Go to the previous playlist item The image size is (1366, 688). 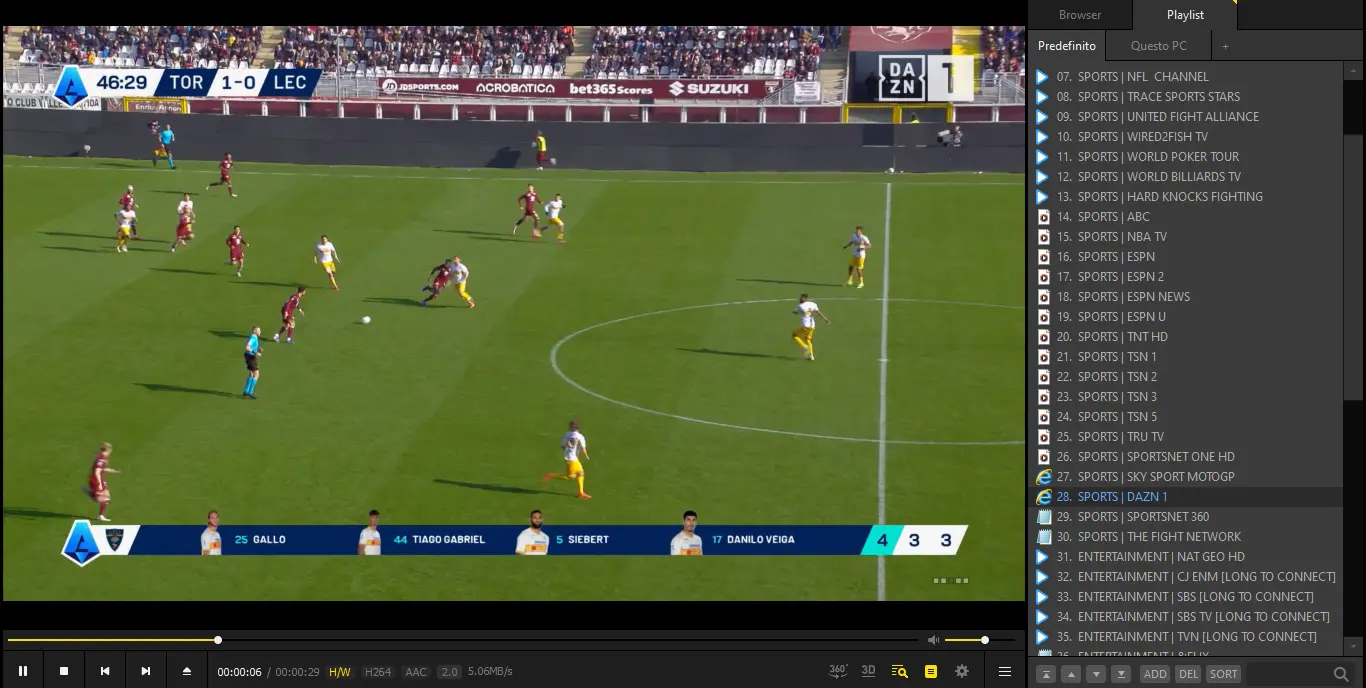pyautogui.click(x=105, y=671)
